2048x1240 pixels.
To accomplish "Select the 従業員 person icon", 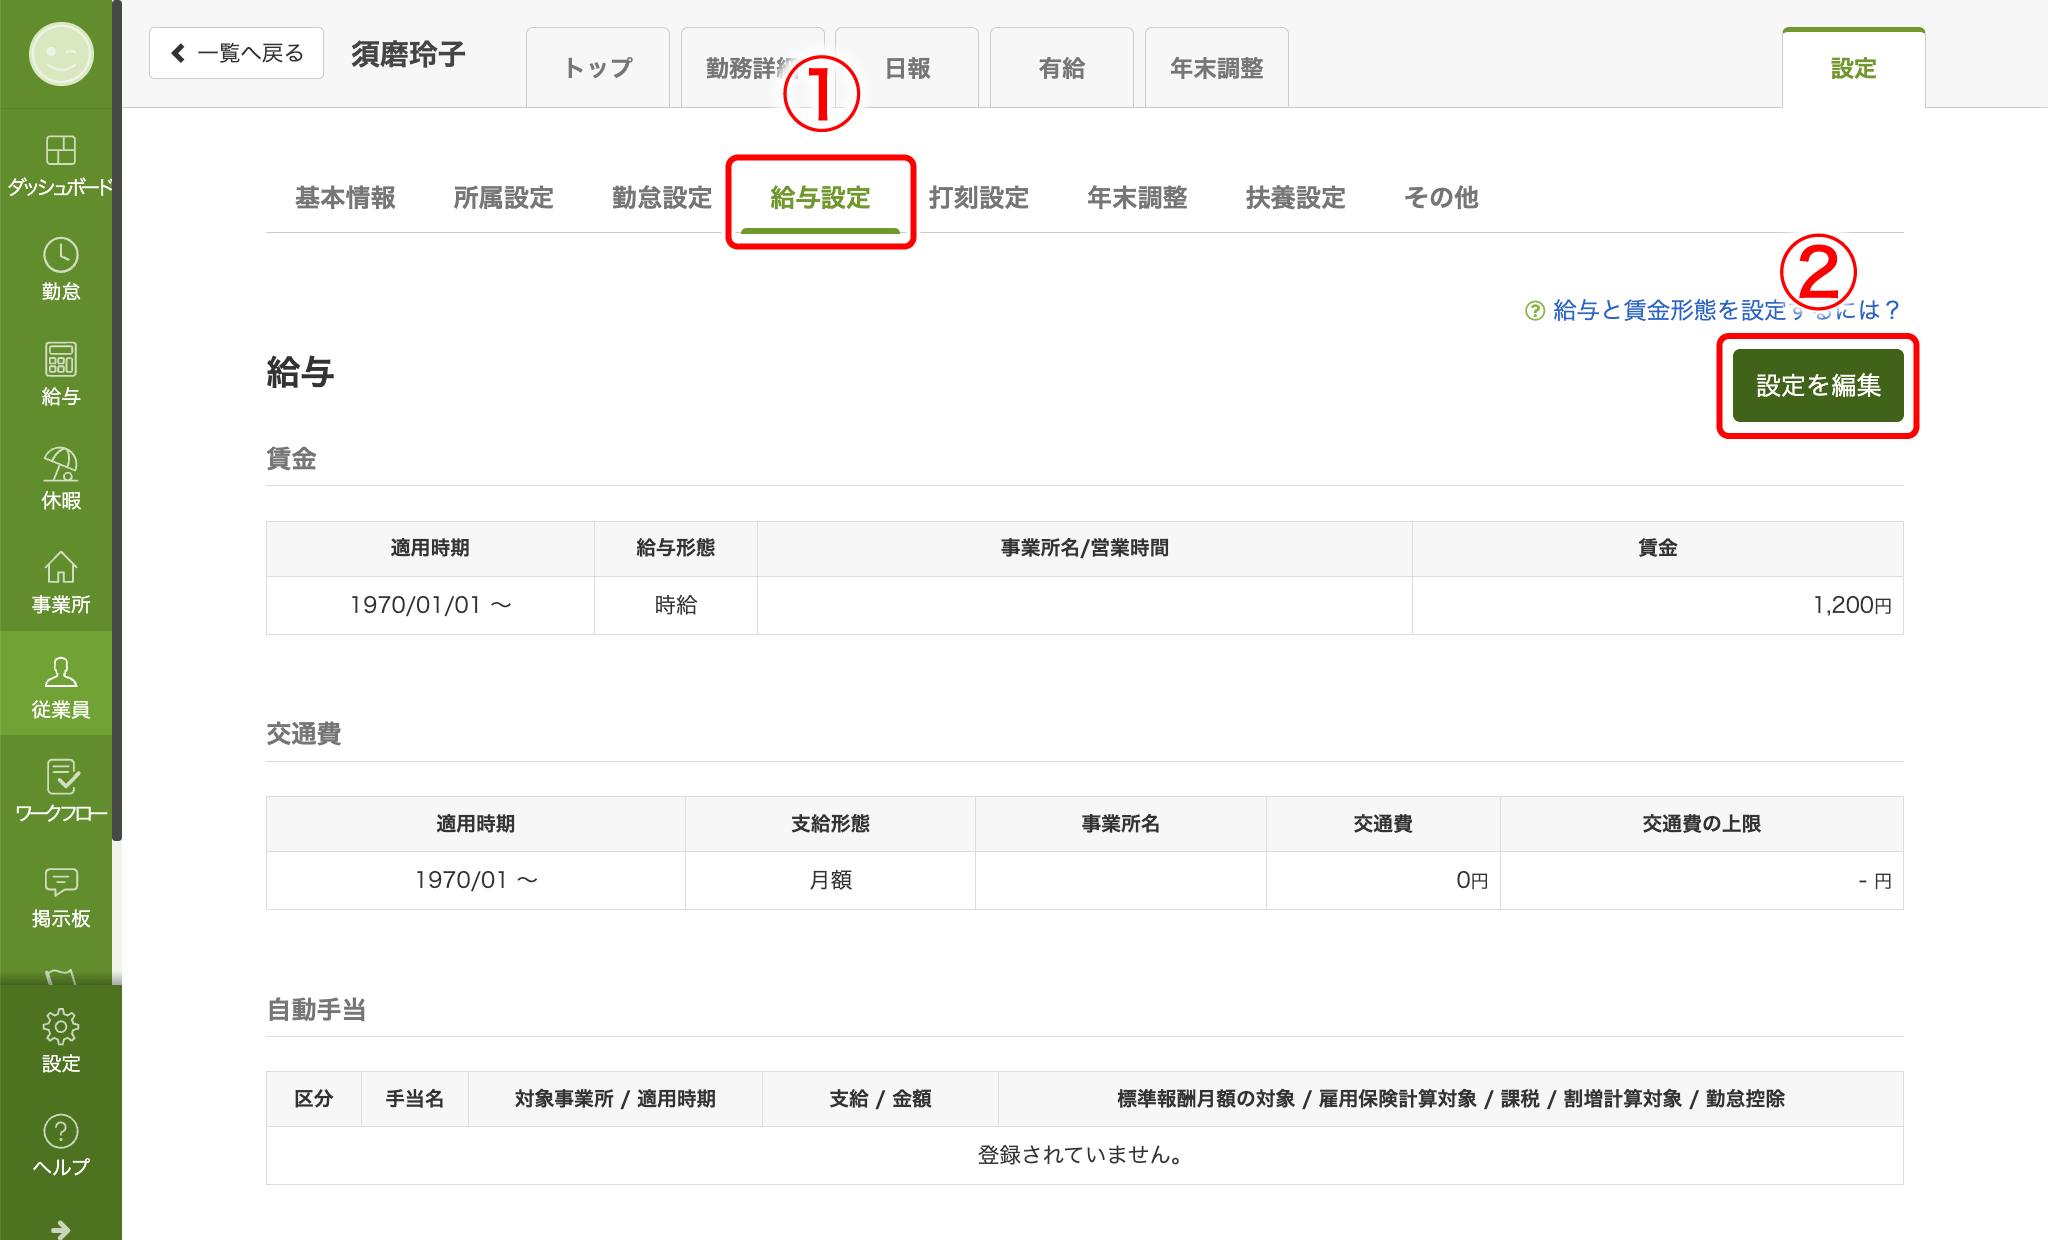I will 60,673.
